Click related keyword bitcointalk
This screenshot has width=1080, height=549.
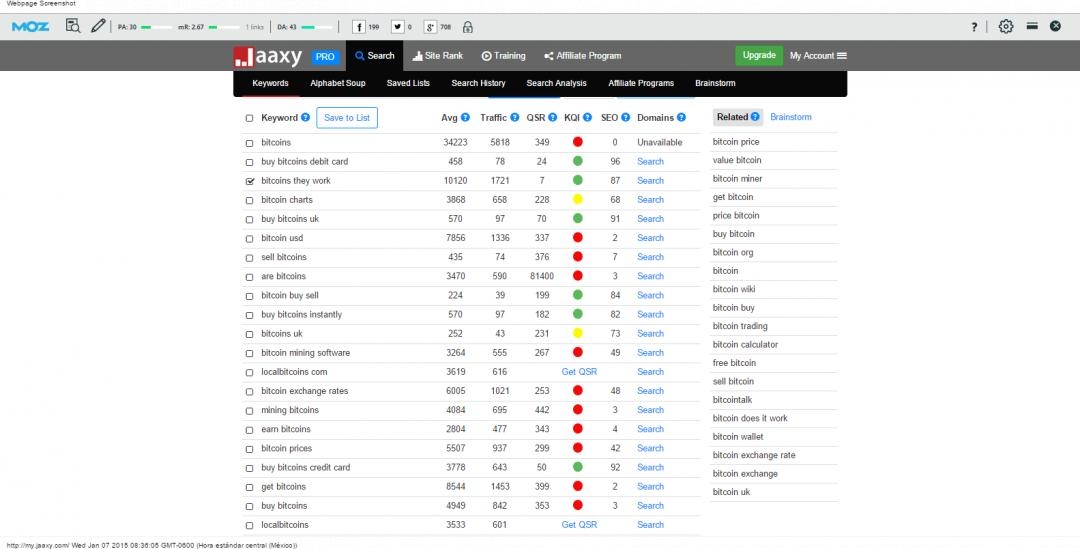coord(732,400)
